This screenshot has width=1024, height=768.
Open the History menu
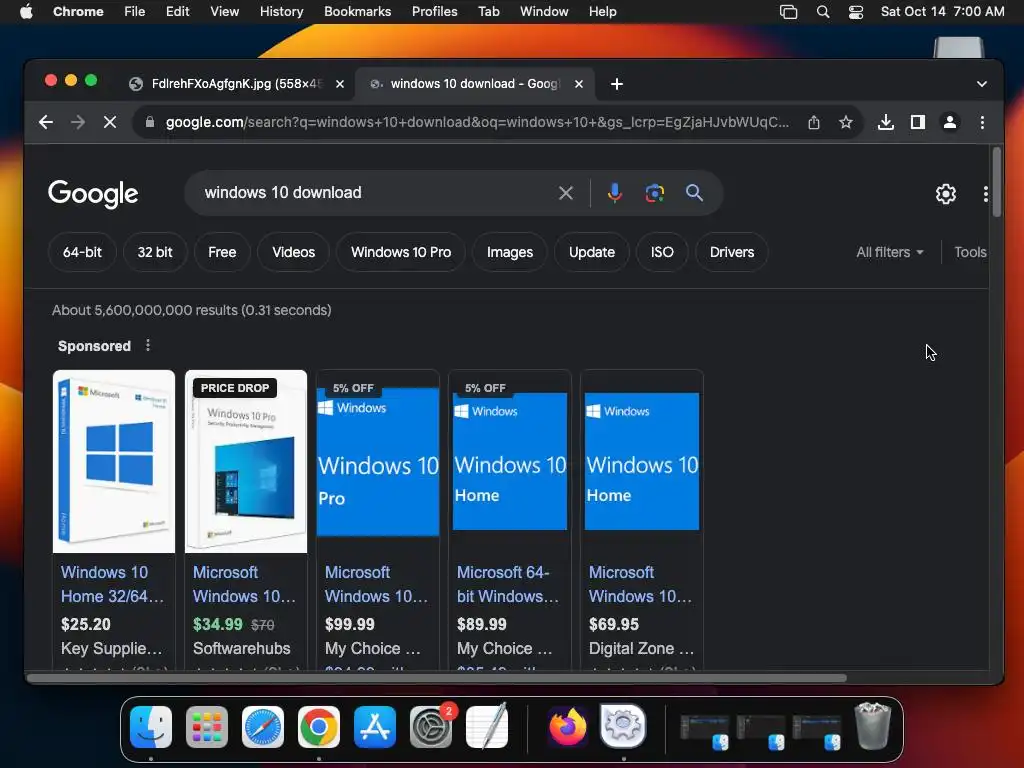(281, 12)
